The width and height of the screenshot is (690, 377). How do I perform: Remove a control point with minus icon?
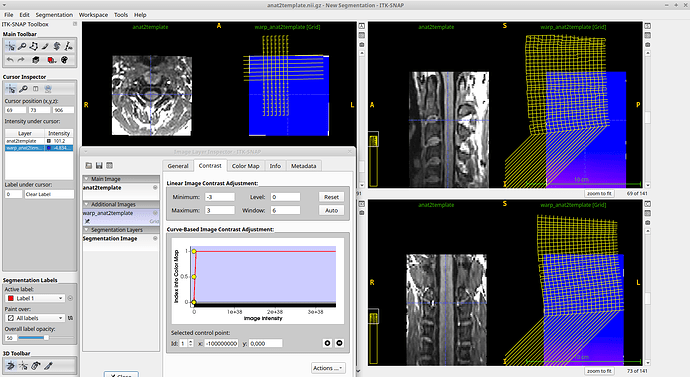click(339, 343)
